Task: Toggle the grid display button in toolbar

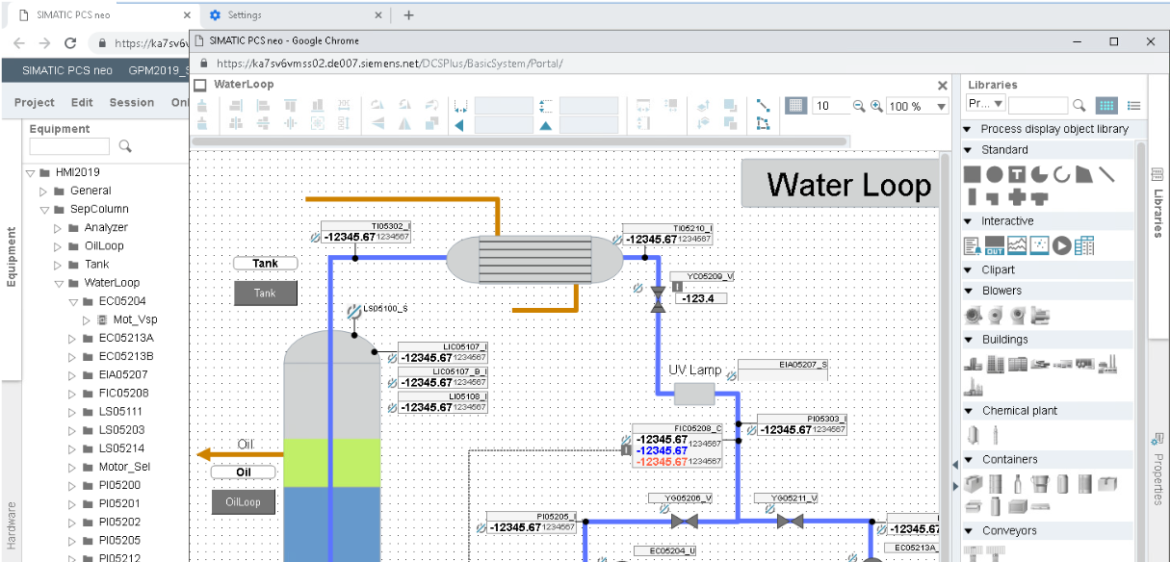Action: click(x=794, y=106)
